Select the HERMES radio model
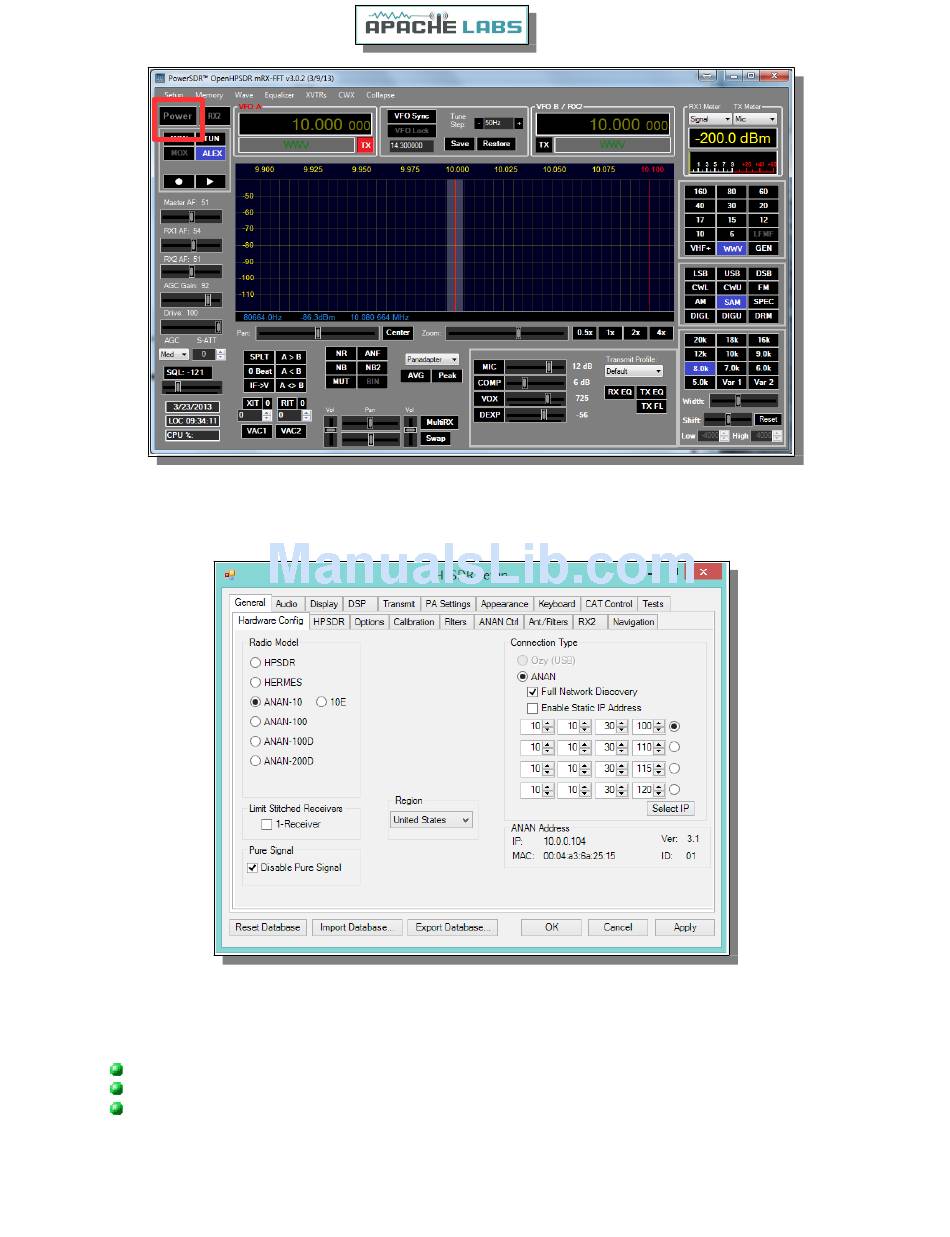 tap(255, 682)
